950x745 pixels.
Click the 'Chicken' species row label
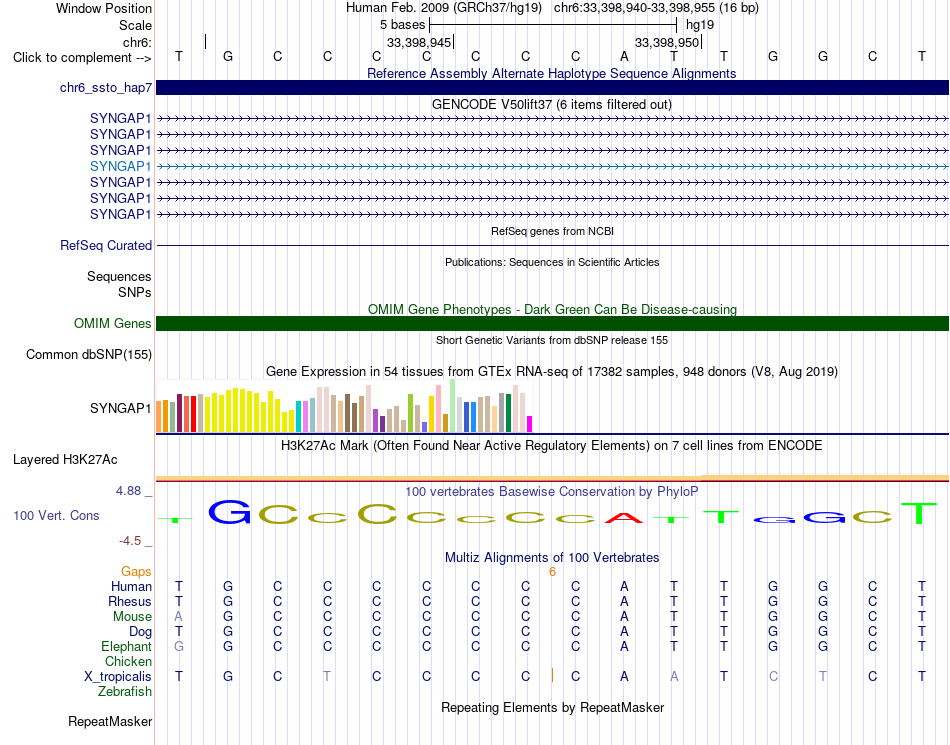tap(128, 661)
